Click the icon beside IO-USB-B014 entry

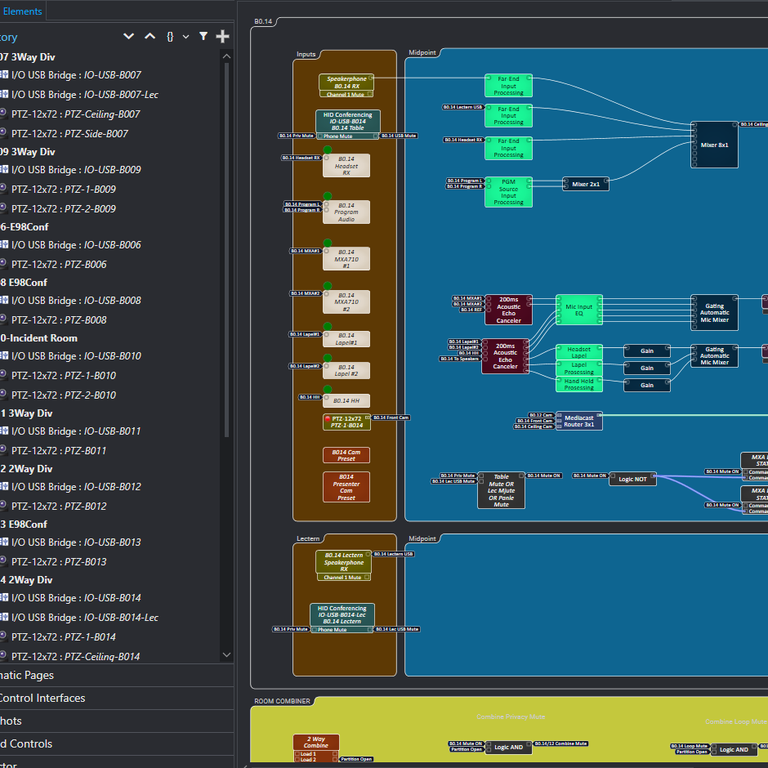[x=4, y=597]
